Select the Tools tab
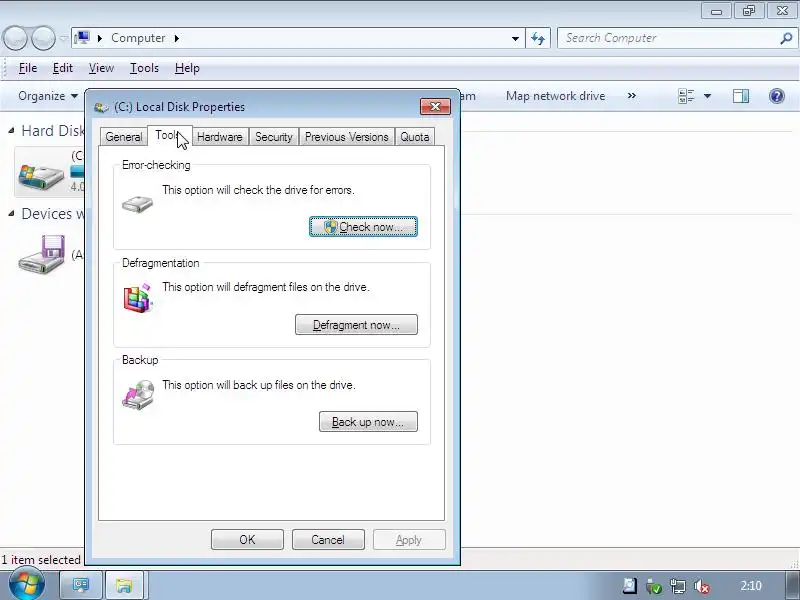Screen dimensions: 800x600 click(x=169, y=135)
